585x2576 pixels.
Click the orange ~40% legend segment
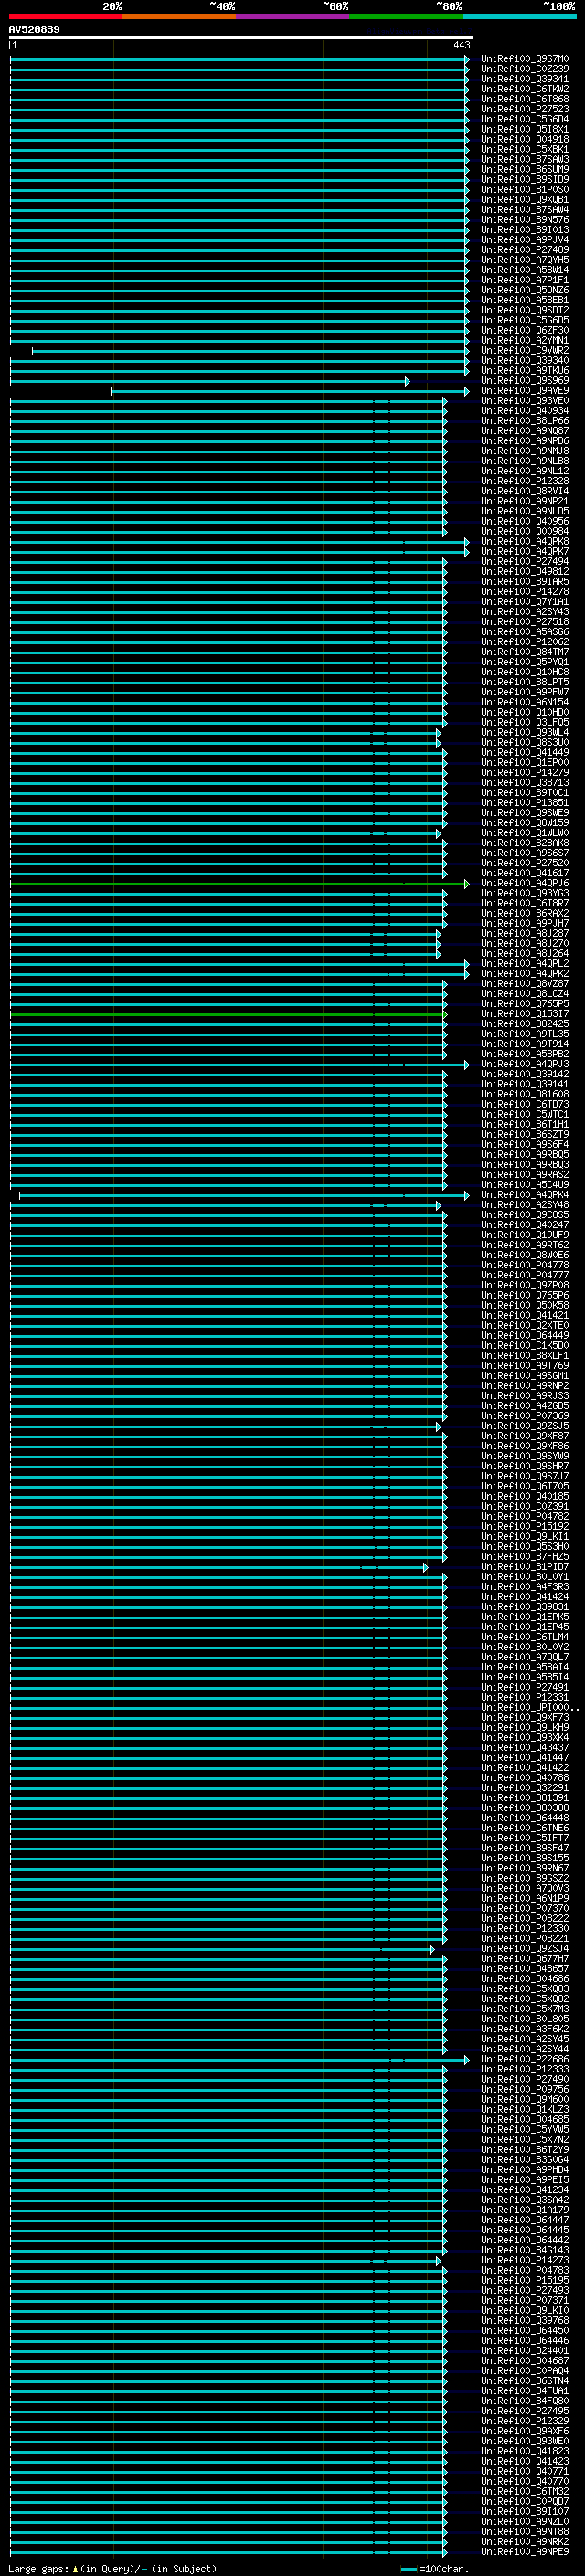(179, 16)
